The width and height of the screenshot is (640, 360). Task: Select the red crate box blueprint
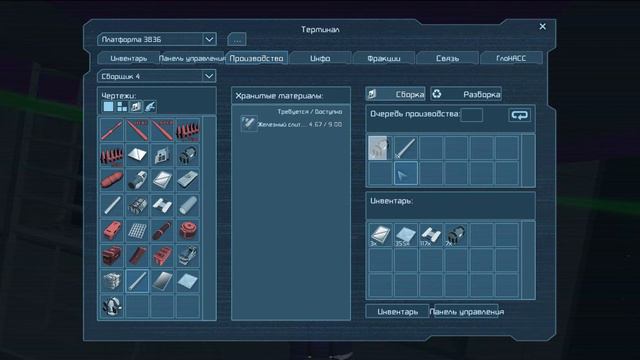tap(112, 256)
